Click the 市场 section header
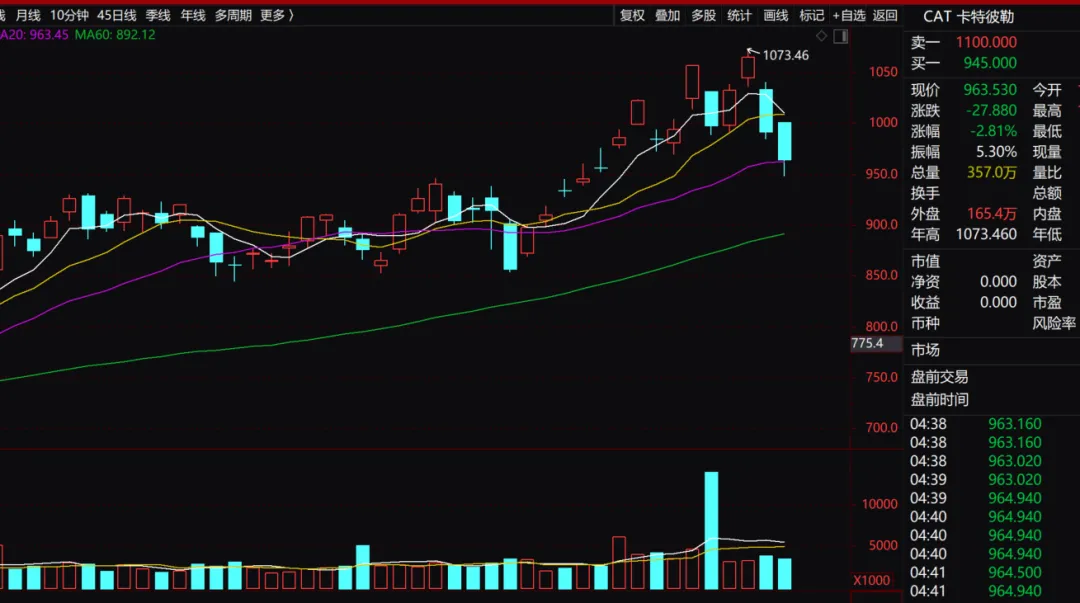This screenshot has width=1080, height=603. tap(925, 350)
